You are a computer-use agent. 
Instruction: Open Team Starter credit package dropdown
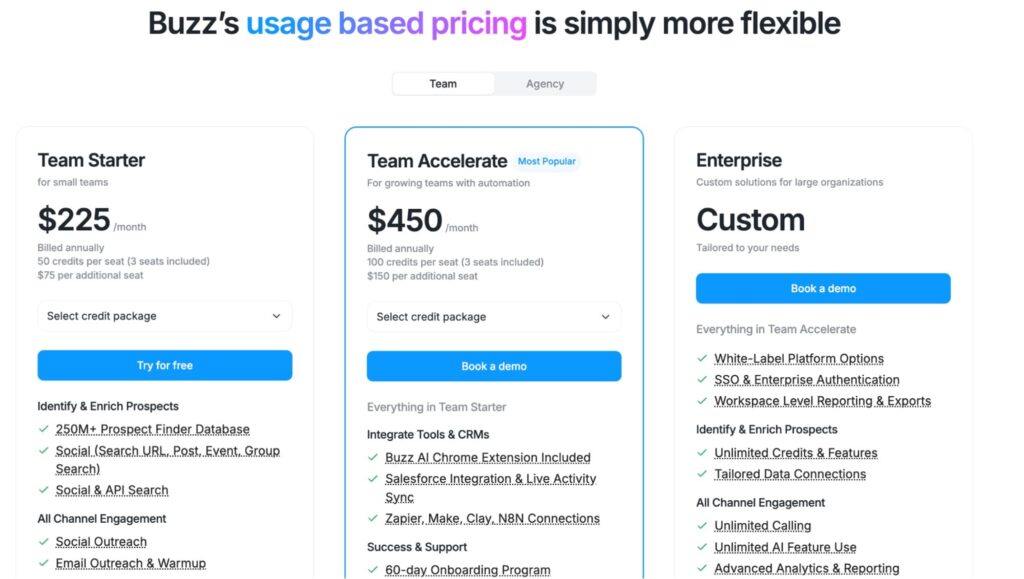165,316
